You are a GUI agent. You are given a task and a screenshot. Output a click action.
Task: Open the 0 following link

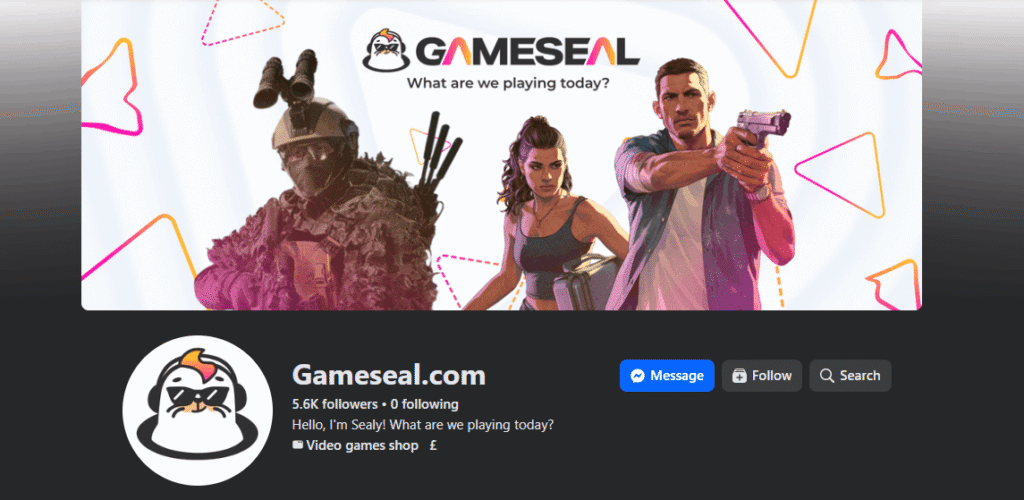click(x=424, y=404)
